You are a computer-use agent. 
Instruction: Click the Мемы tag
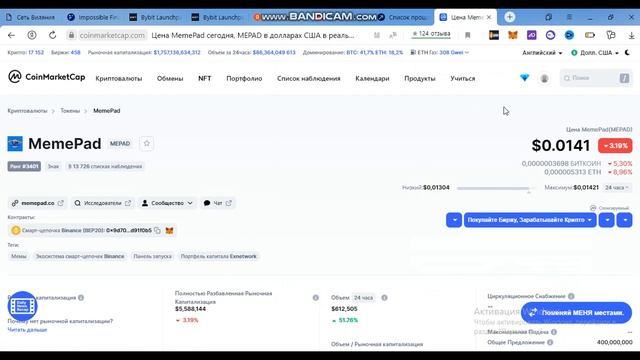pyautogui.click(x=19, y=256)
